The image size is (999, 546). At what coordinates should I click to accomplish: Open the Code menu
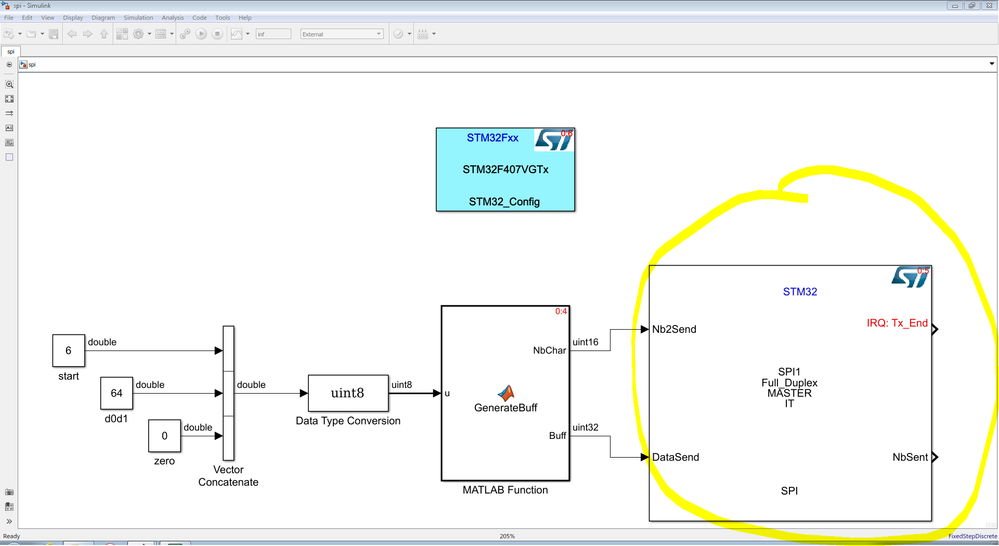[x=199, y=18]
